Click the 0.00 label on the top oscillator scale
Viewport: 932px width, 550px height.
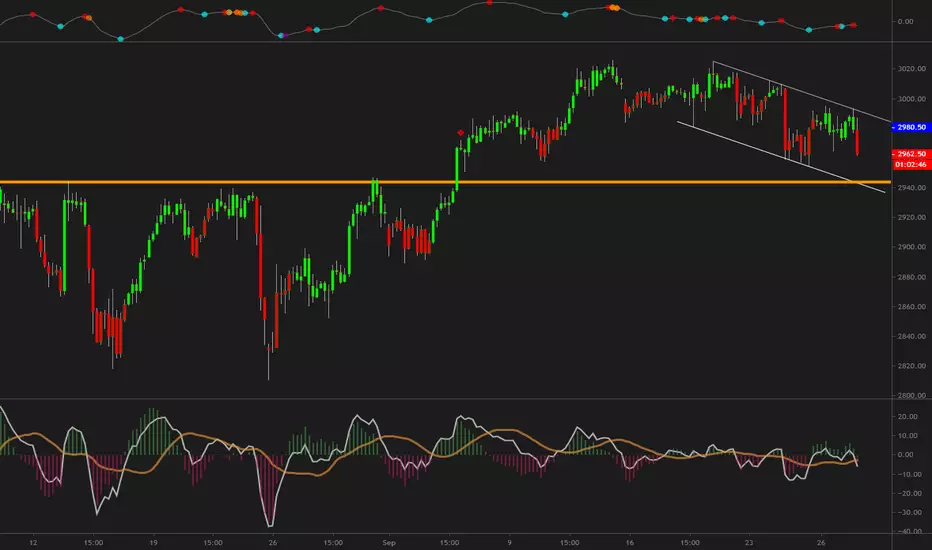click(905, 21)
